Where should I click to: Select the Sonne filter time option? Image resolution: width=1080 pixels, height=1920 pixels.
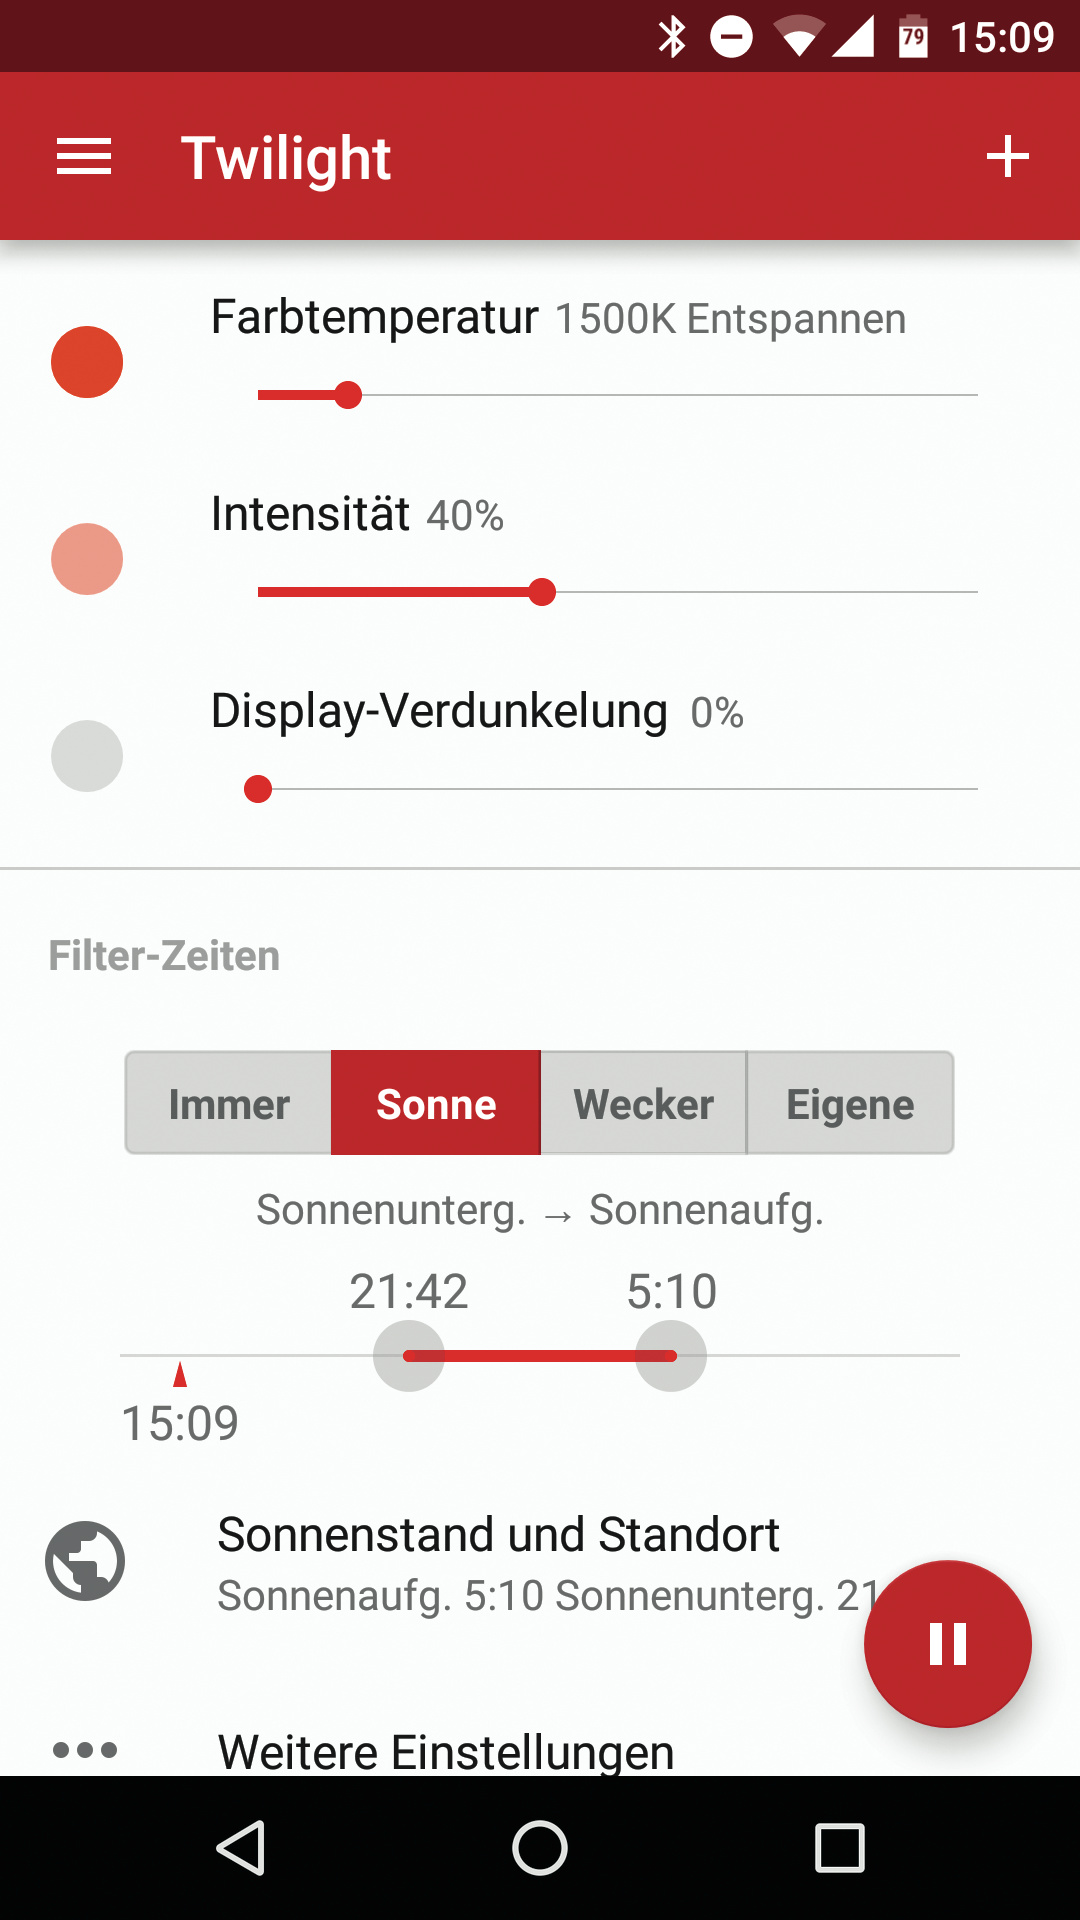tap(436, 1104)
